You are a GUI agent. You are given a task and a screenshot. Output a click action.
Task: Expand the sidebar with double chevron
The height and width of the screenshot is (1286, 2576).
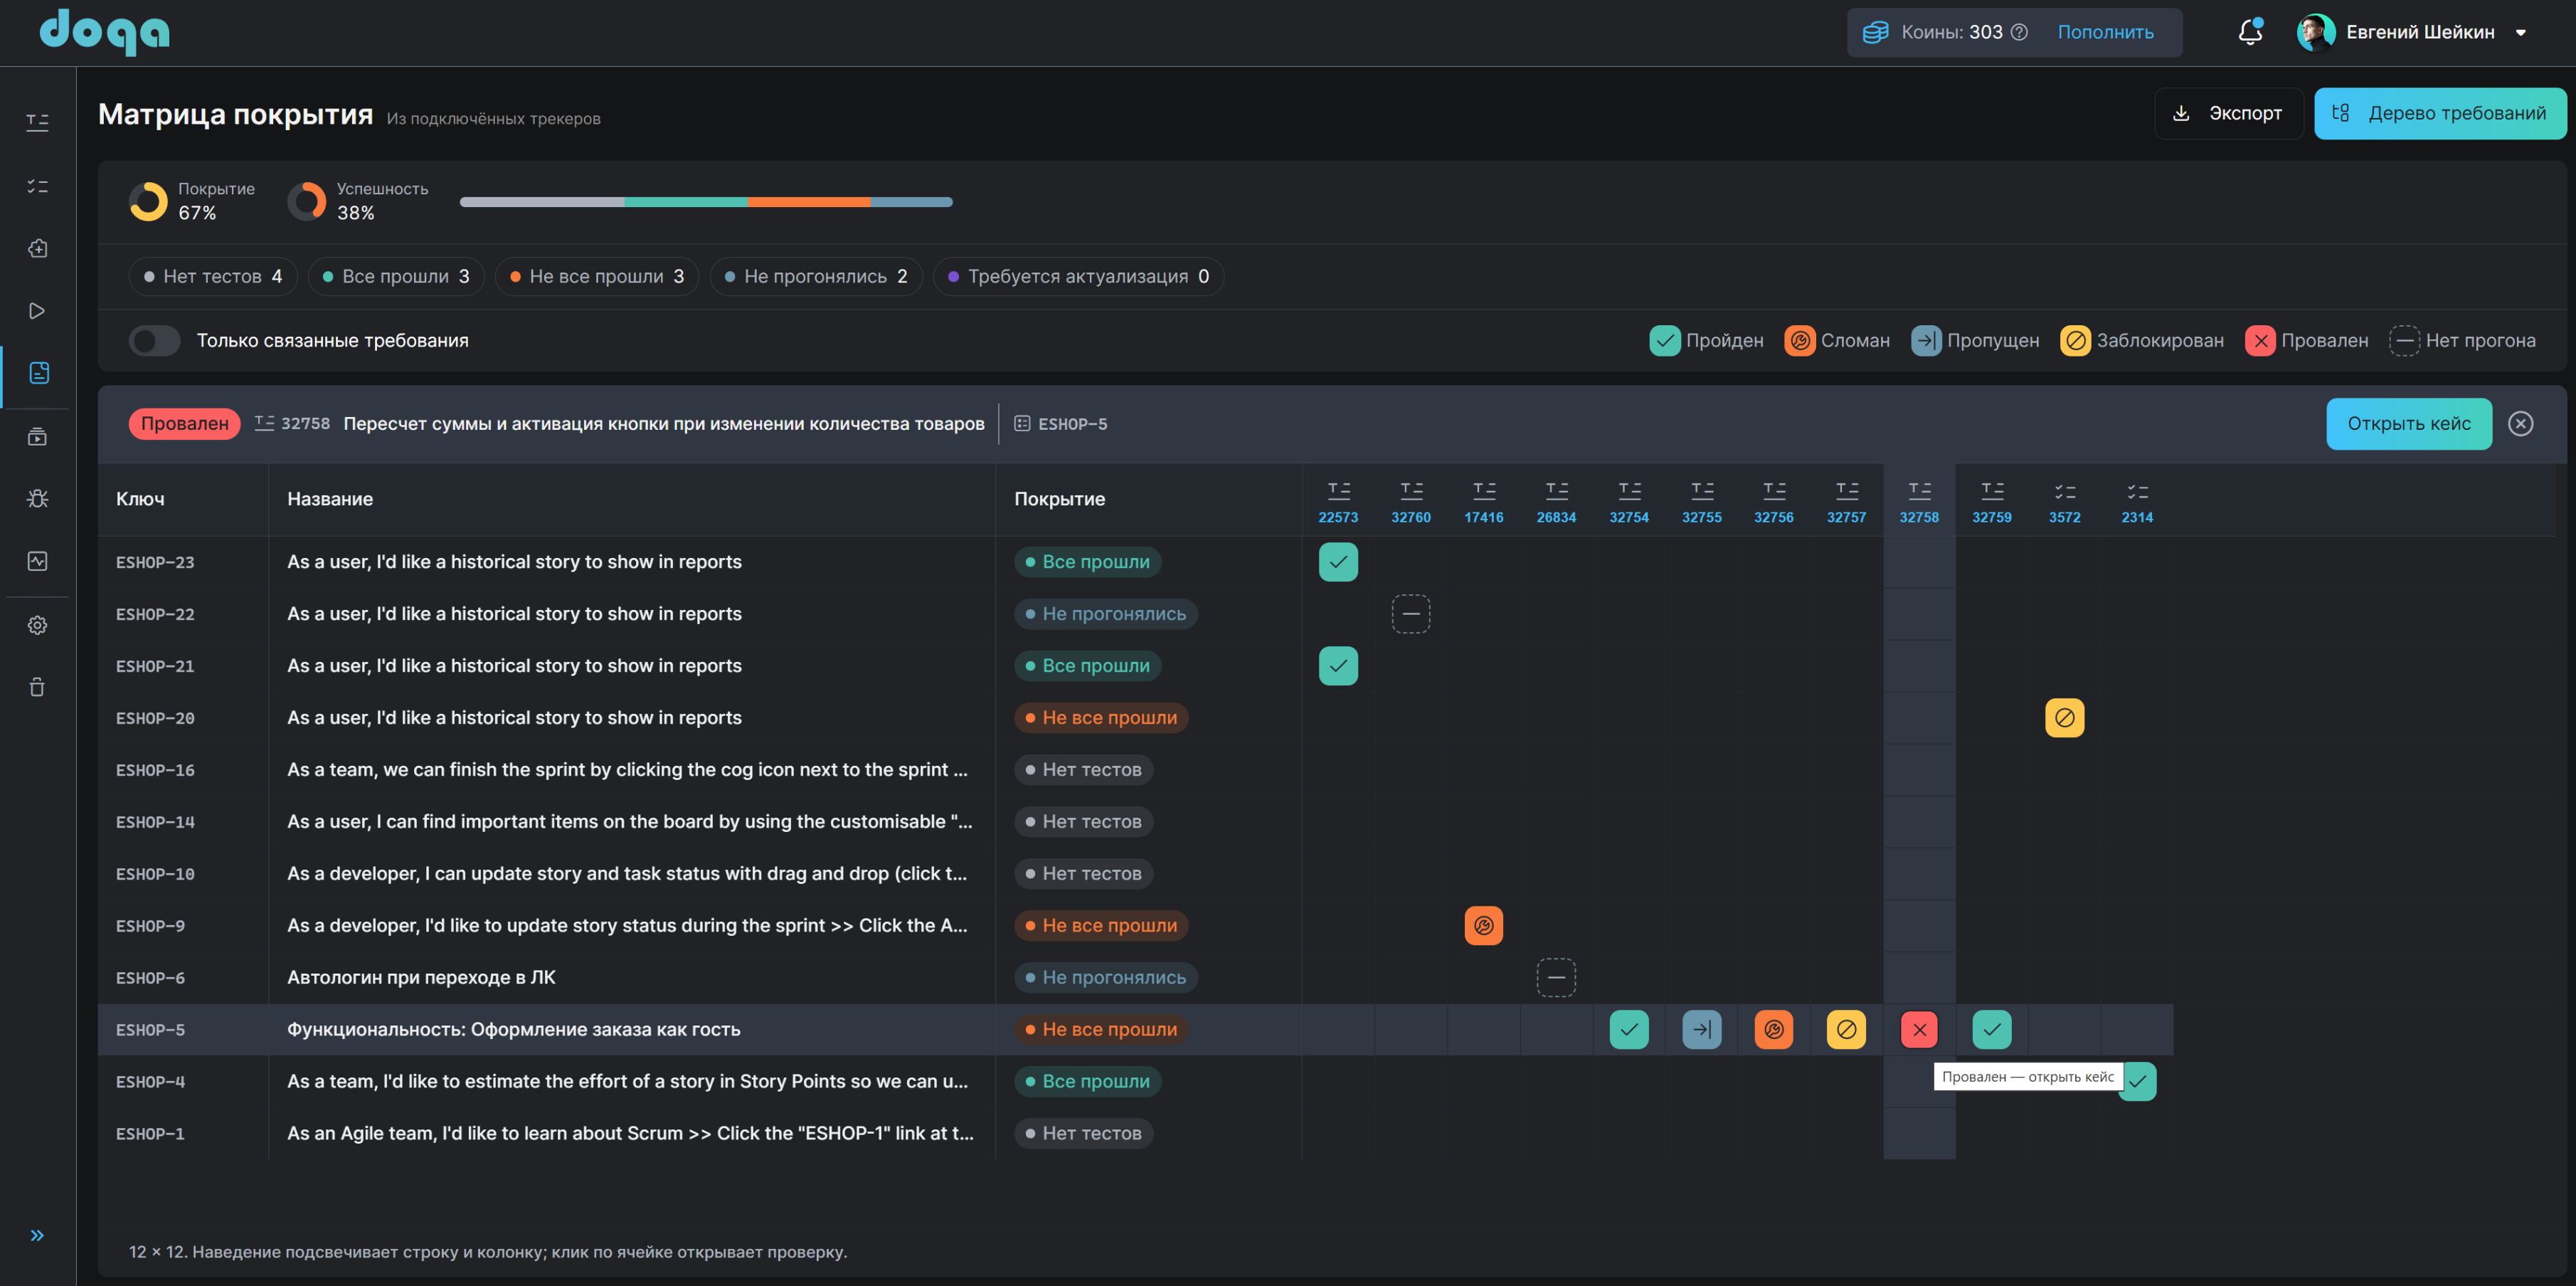coord(37,1235)
